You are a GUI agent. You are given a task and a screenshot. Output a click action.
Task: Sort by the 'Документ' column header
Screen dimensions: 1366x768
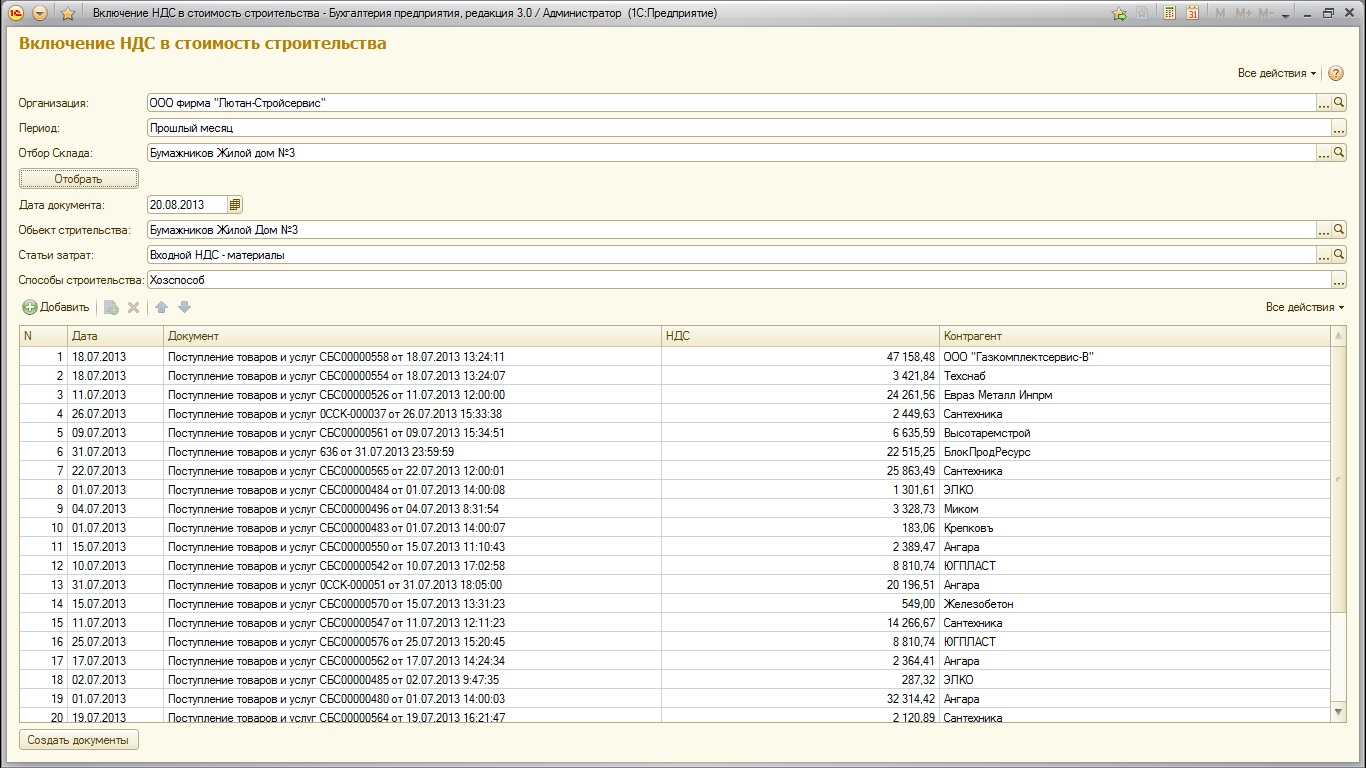412,336
